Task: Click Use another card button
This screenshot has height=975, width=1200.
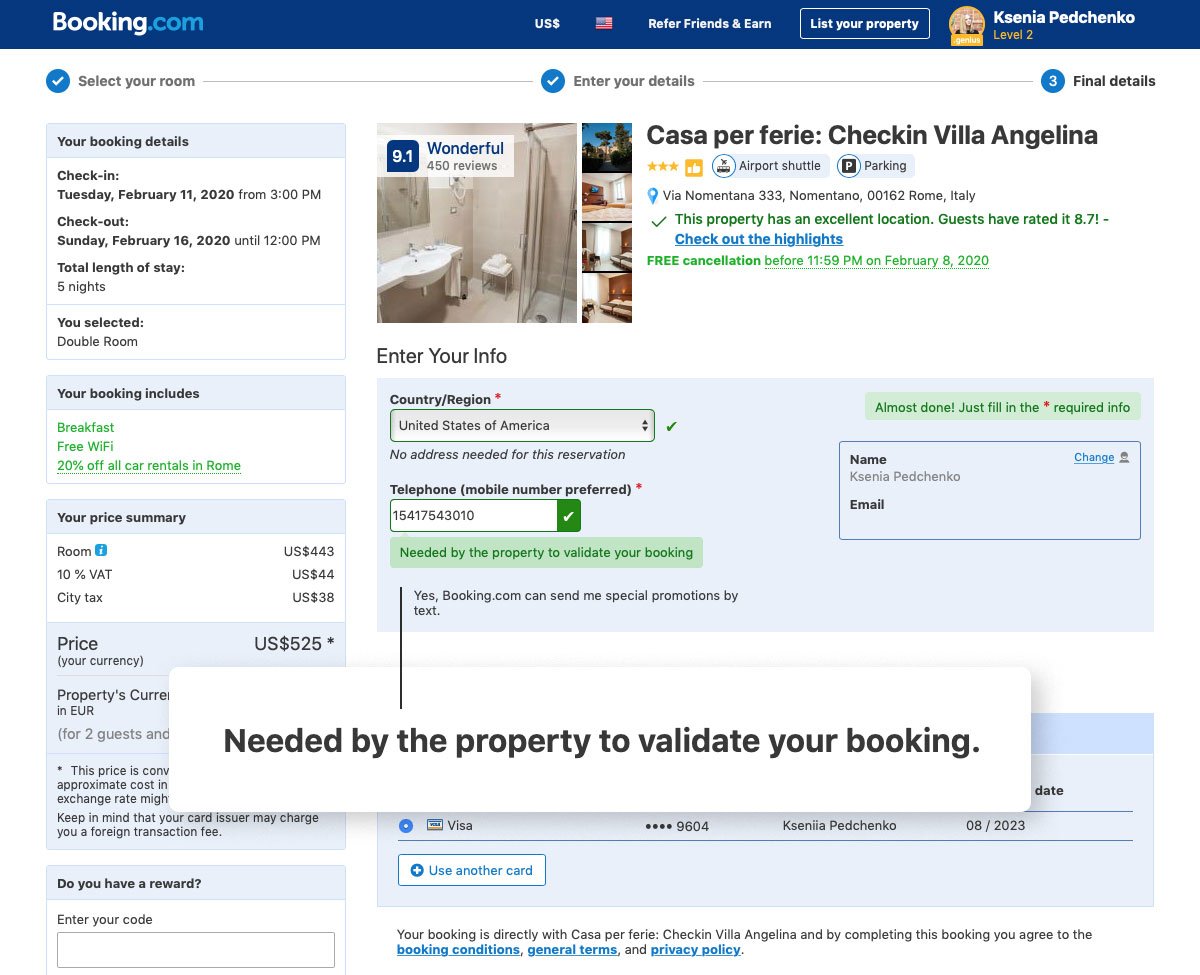Action: 472,870
